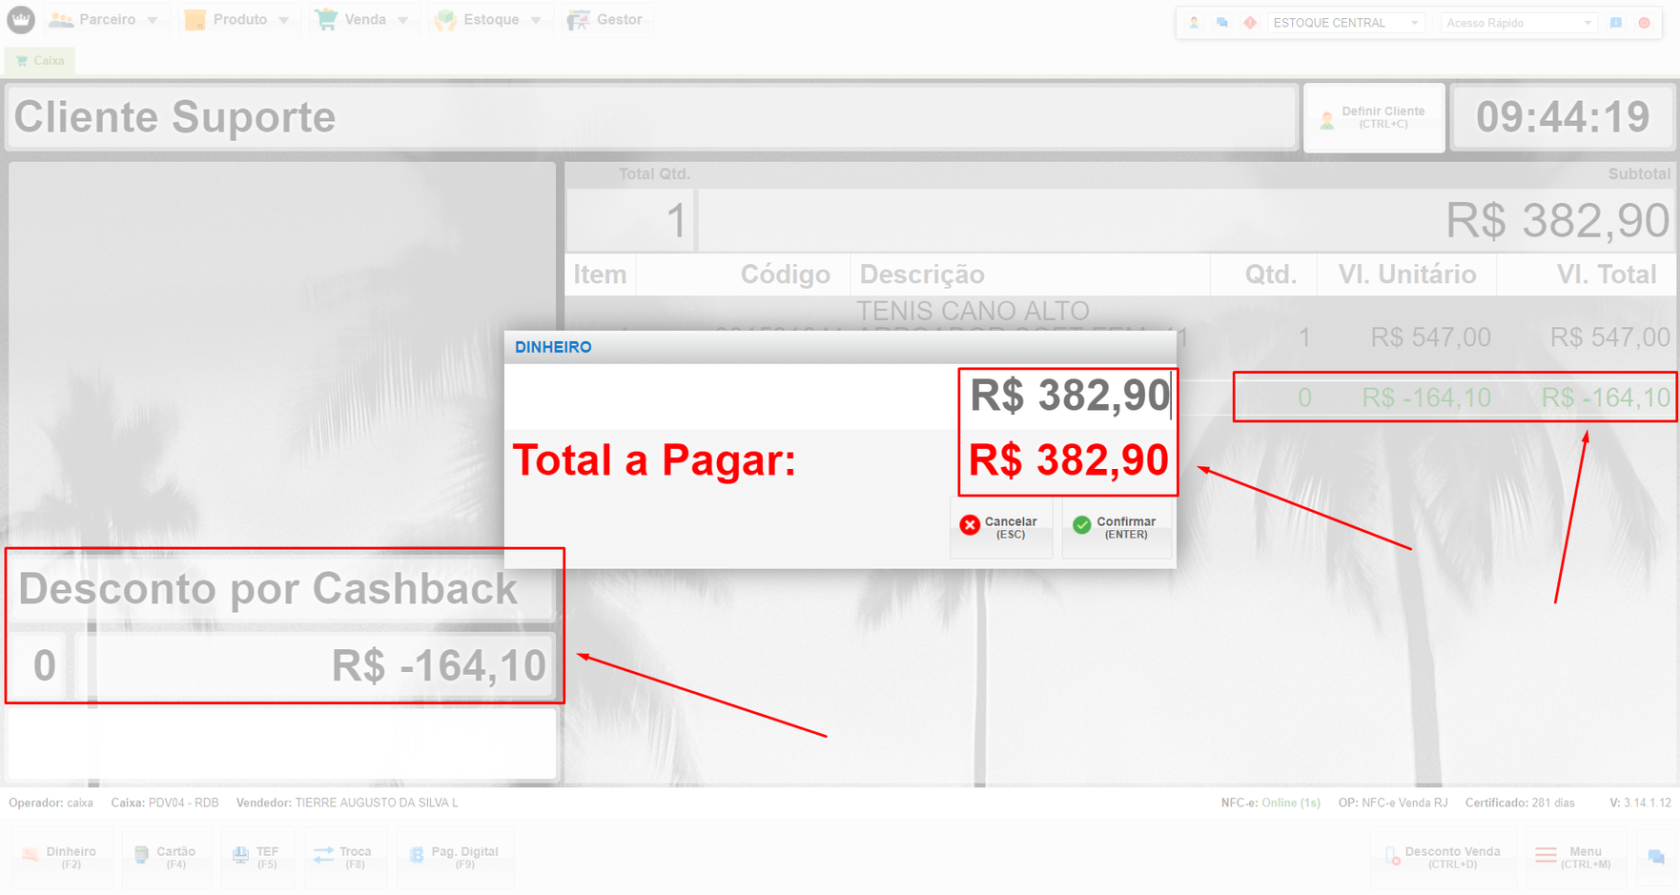Screen dimensions: 1680x895
Task: Click the red power logout icon
Action: pyautogui.click(x=1644, y=22)
